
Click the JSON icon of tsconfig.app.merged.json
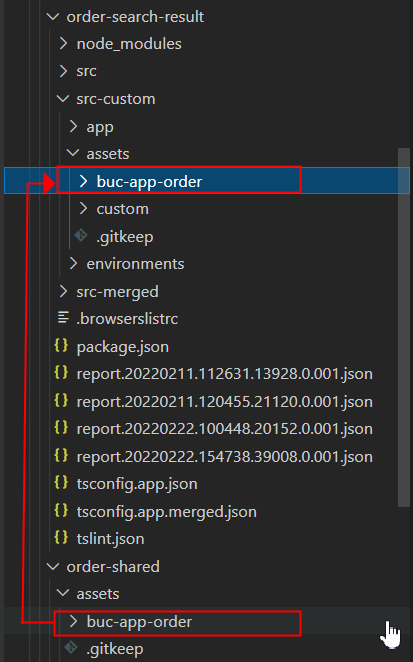point(61,510)
